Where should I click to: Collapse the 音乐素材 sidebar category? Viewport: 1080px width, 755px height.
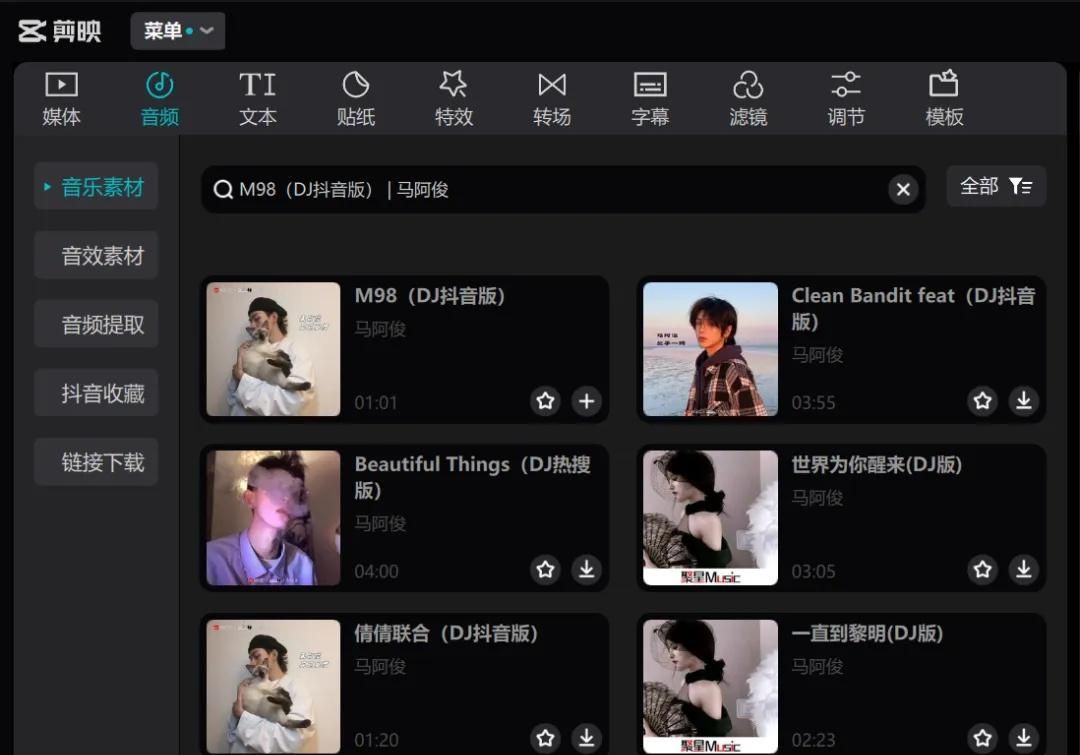[x=96, y=187]
